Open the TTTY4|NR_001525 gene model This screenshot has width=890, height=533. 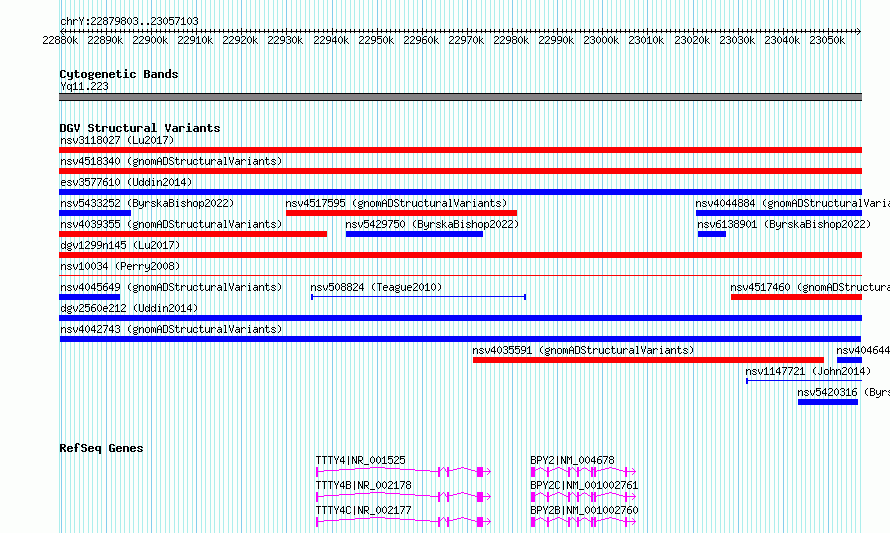click(x=403, y=472)
